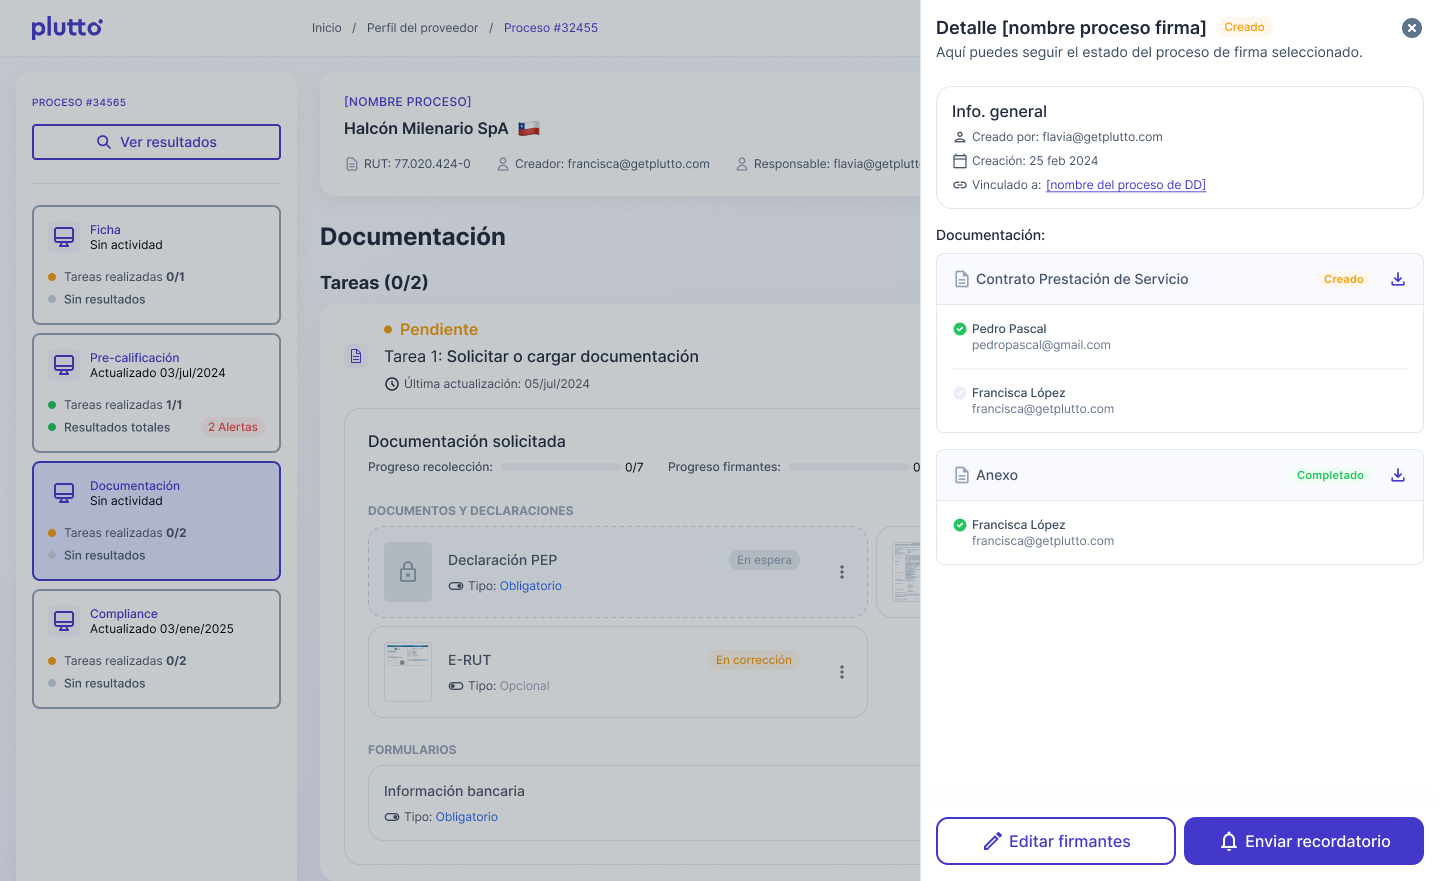
Task: Go to Inicio in breadcrumb
Action: 327,28
